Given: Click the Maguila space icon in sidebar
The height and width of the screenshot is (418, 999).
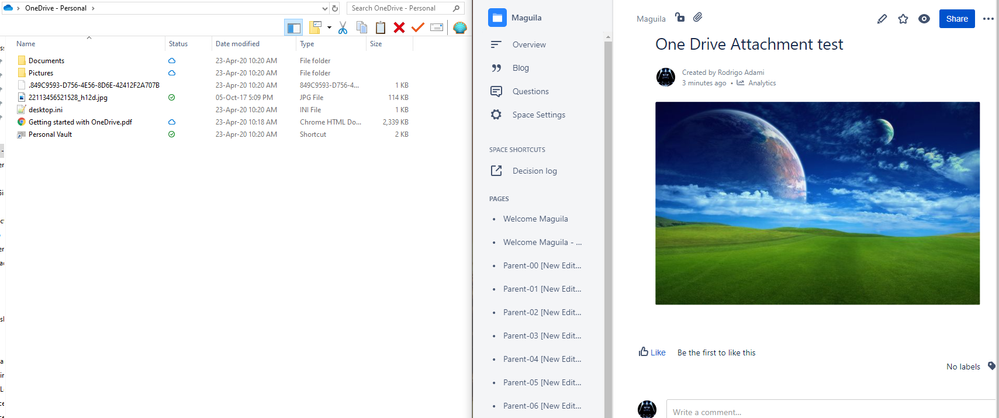Looking at the screenshot, I should [x=497, y=17].
